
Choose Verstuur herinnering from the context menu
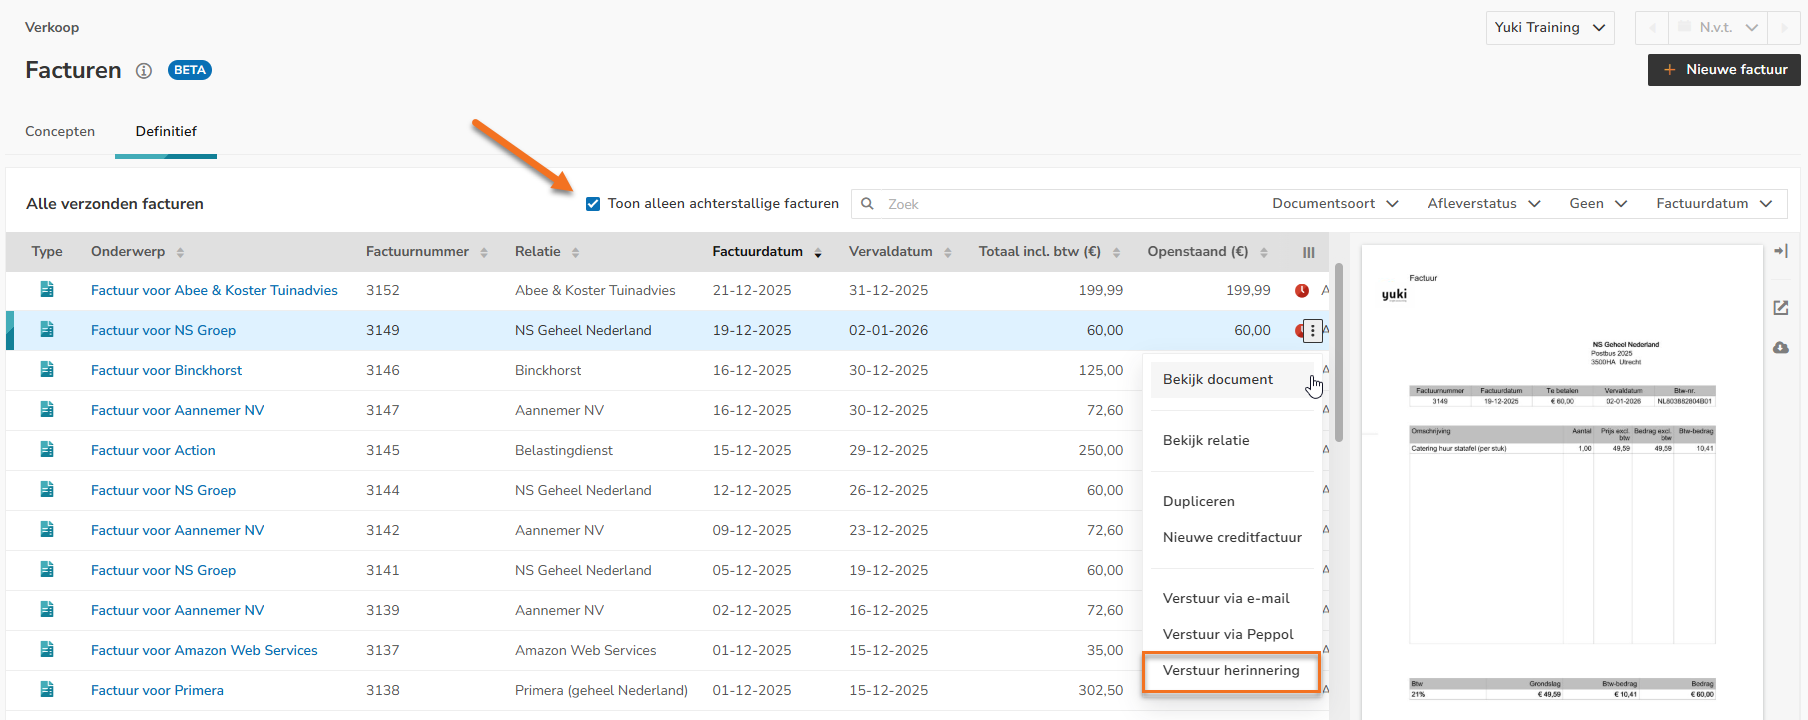tap(1231, 671)
